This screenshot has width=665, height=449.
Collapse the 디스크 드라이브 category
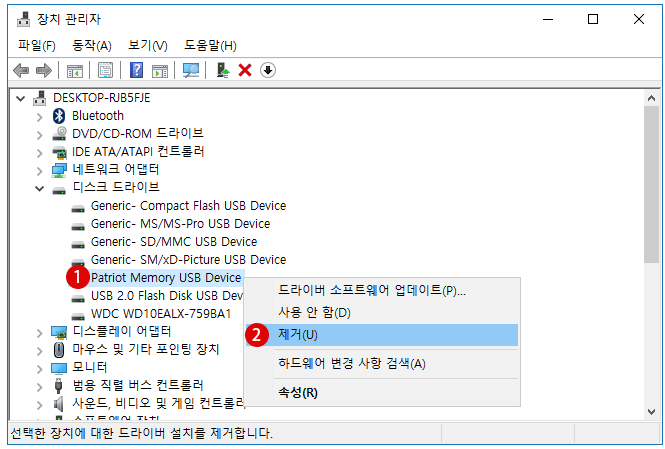click(39, 188)
